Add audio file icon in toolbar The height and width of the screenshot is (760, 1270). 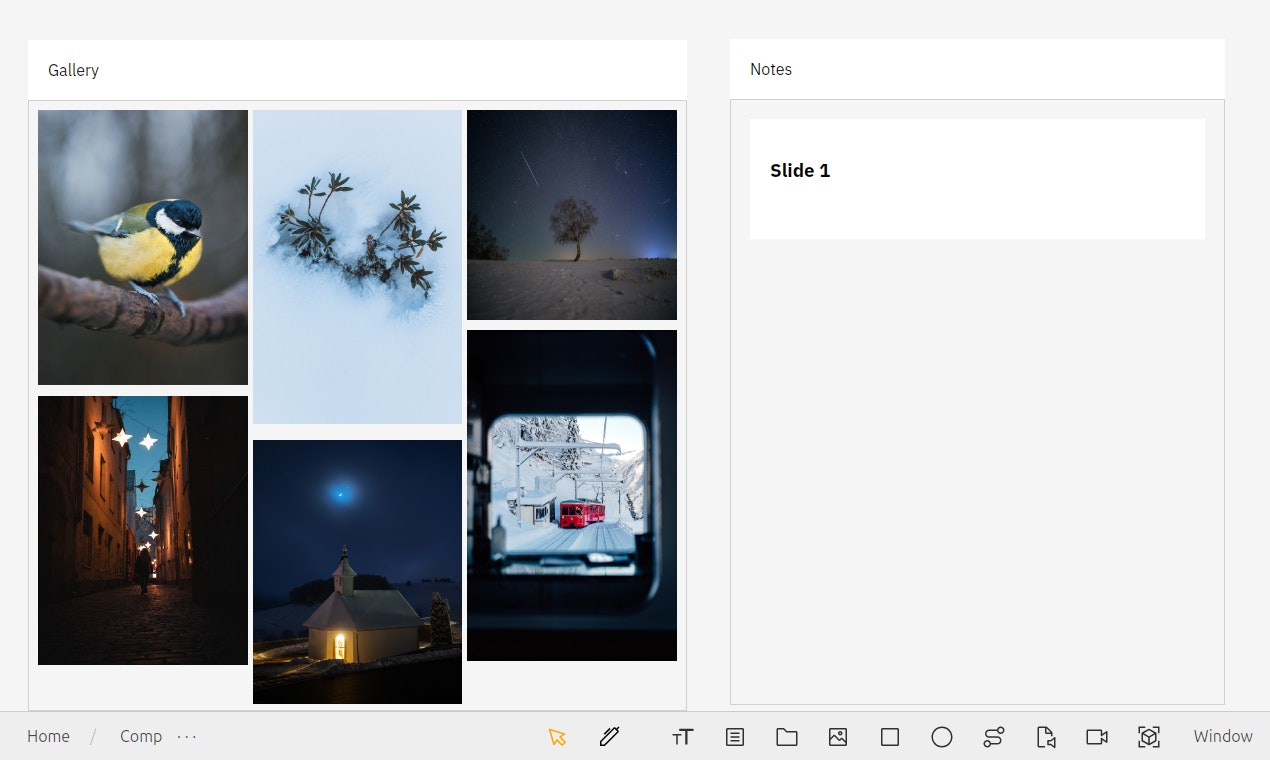coord(1045,737)
